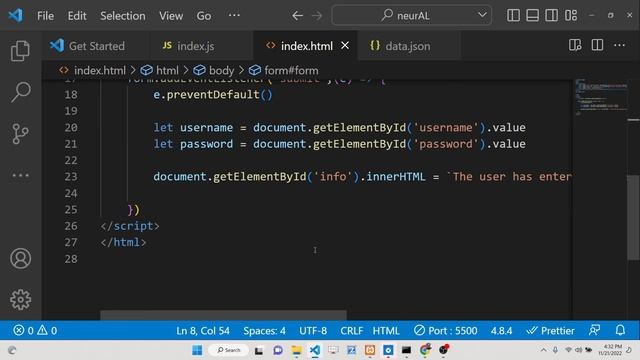Show hidden system tray icons chevron
This screenshot has height=360, width=640.
coord(543,350)
